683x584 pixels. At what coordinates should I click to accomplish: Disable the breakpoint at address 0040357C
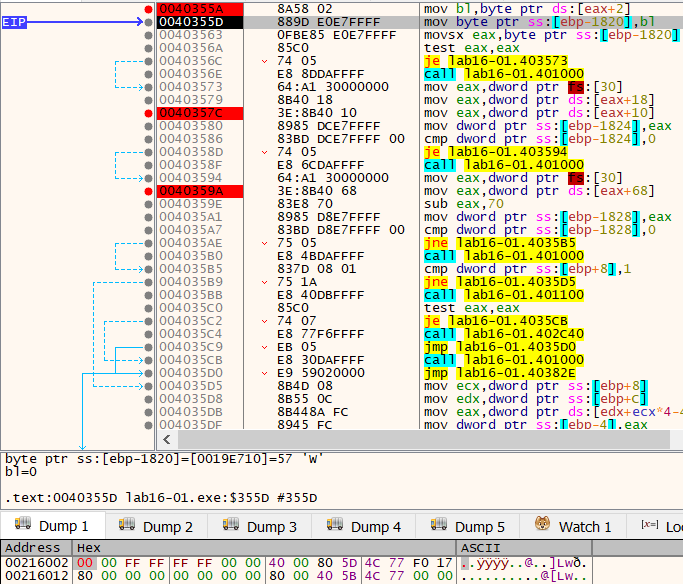(149, 112)
